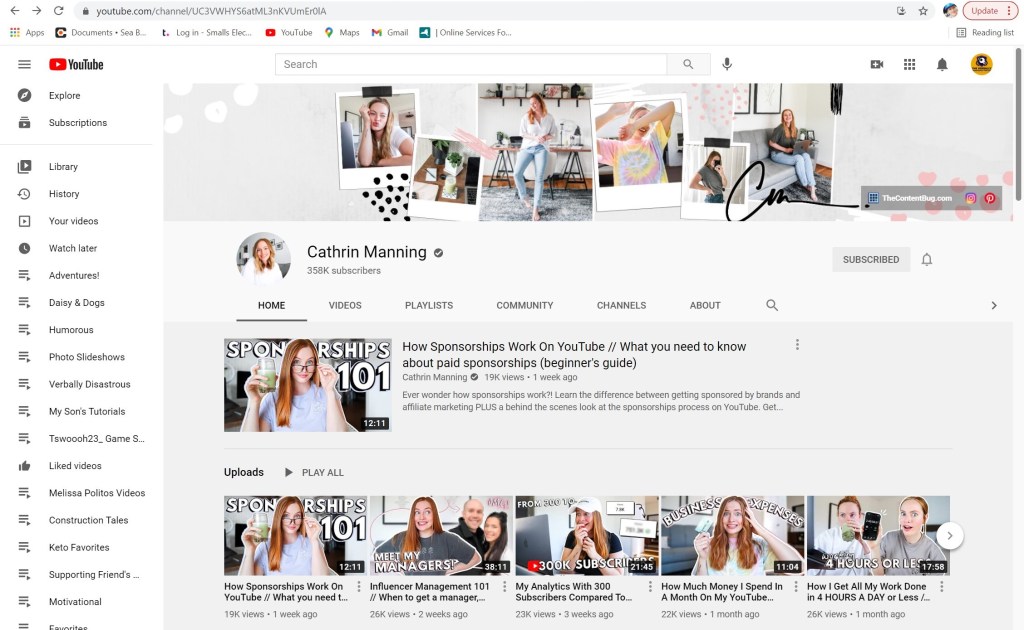Search within channel using magnifier icon
The height and width of the screenshot is (630, 1024).
coord(772,305)
